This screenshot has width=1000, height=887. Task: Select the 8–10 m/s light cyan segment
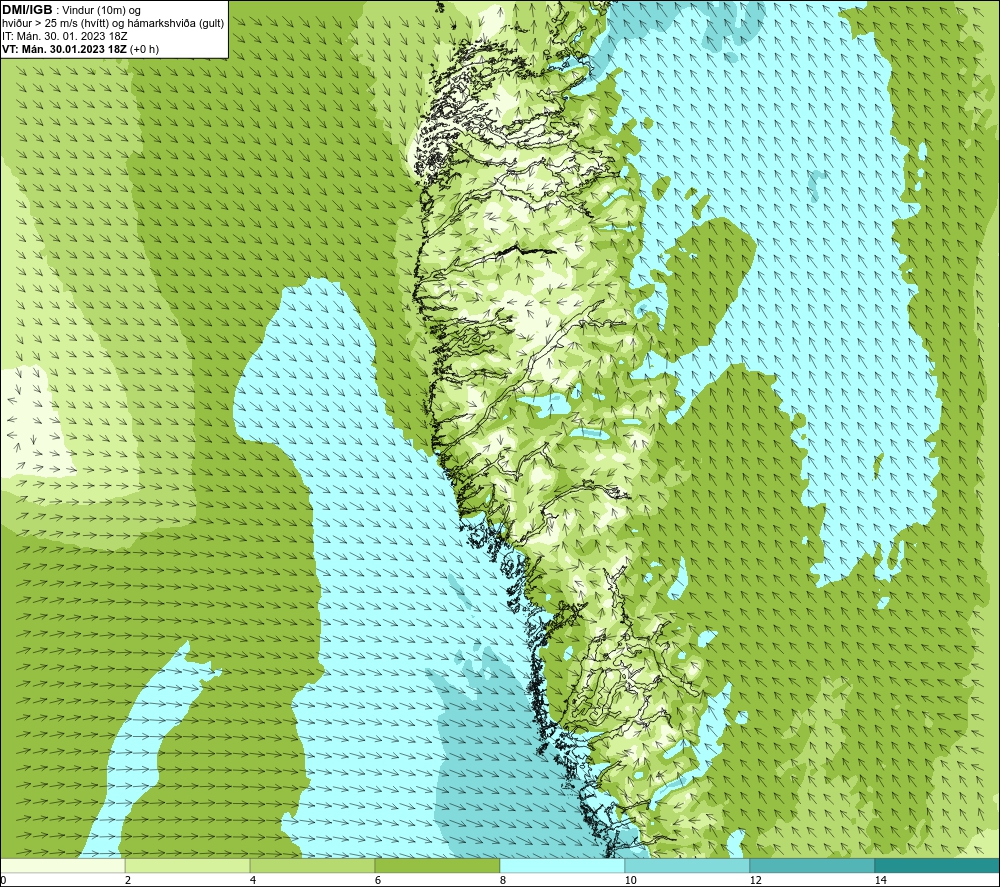pos(562,865)
